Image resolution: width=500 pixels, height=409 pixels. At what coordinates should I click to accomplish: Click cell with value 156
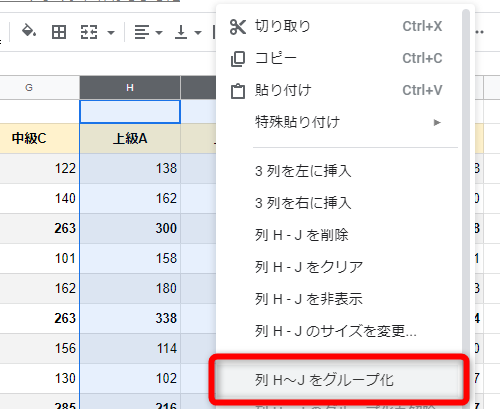(x=39, y=348)
